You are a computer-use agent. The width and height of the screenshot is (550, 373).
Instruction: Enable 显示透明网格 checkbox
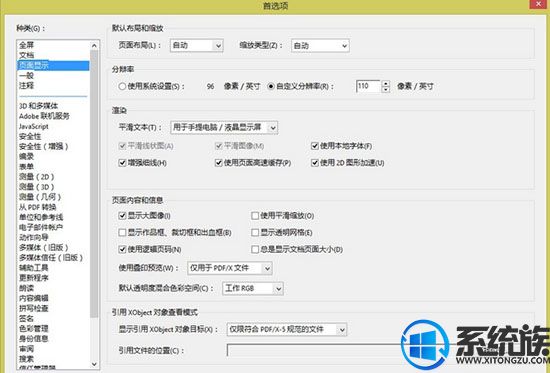tap(255, 233)
